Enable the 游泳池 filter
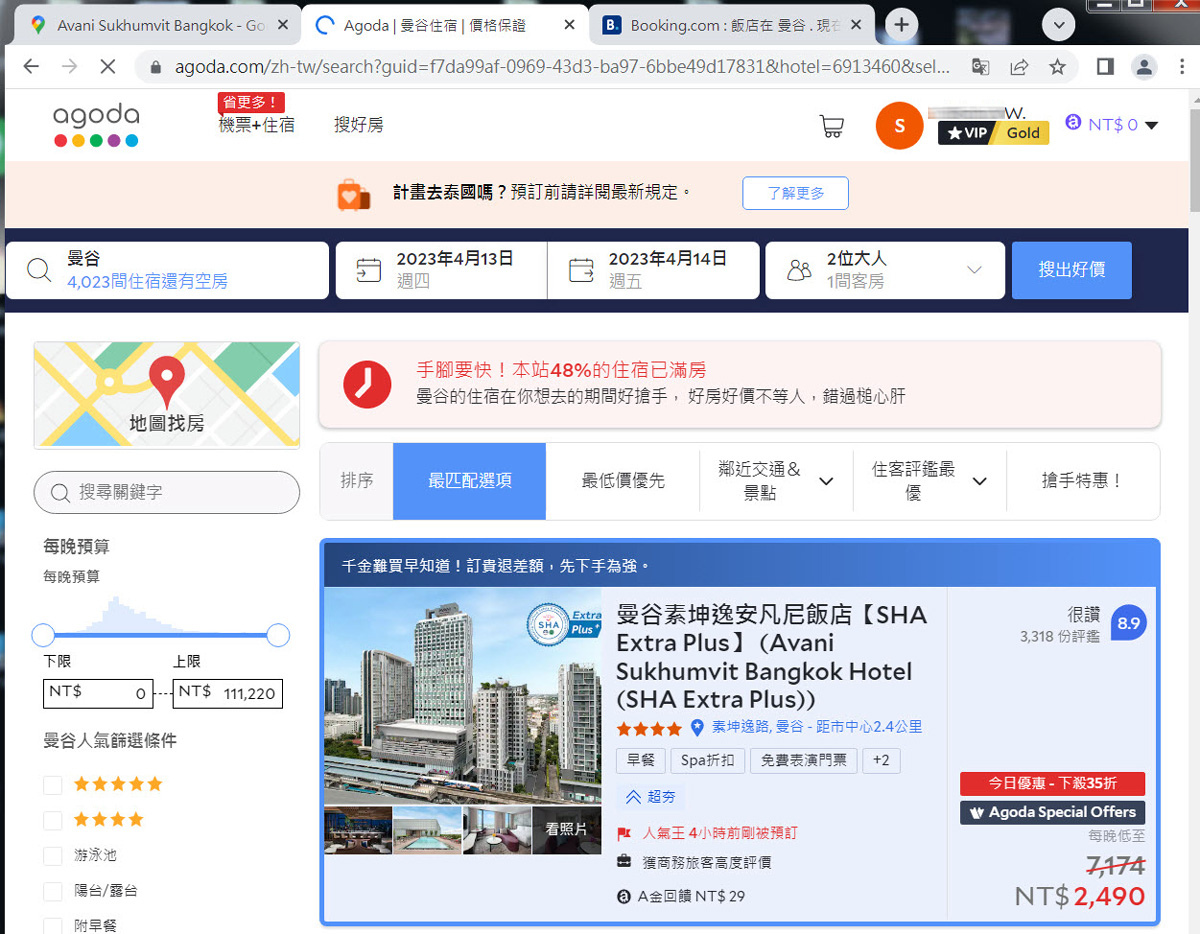 52,856
